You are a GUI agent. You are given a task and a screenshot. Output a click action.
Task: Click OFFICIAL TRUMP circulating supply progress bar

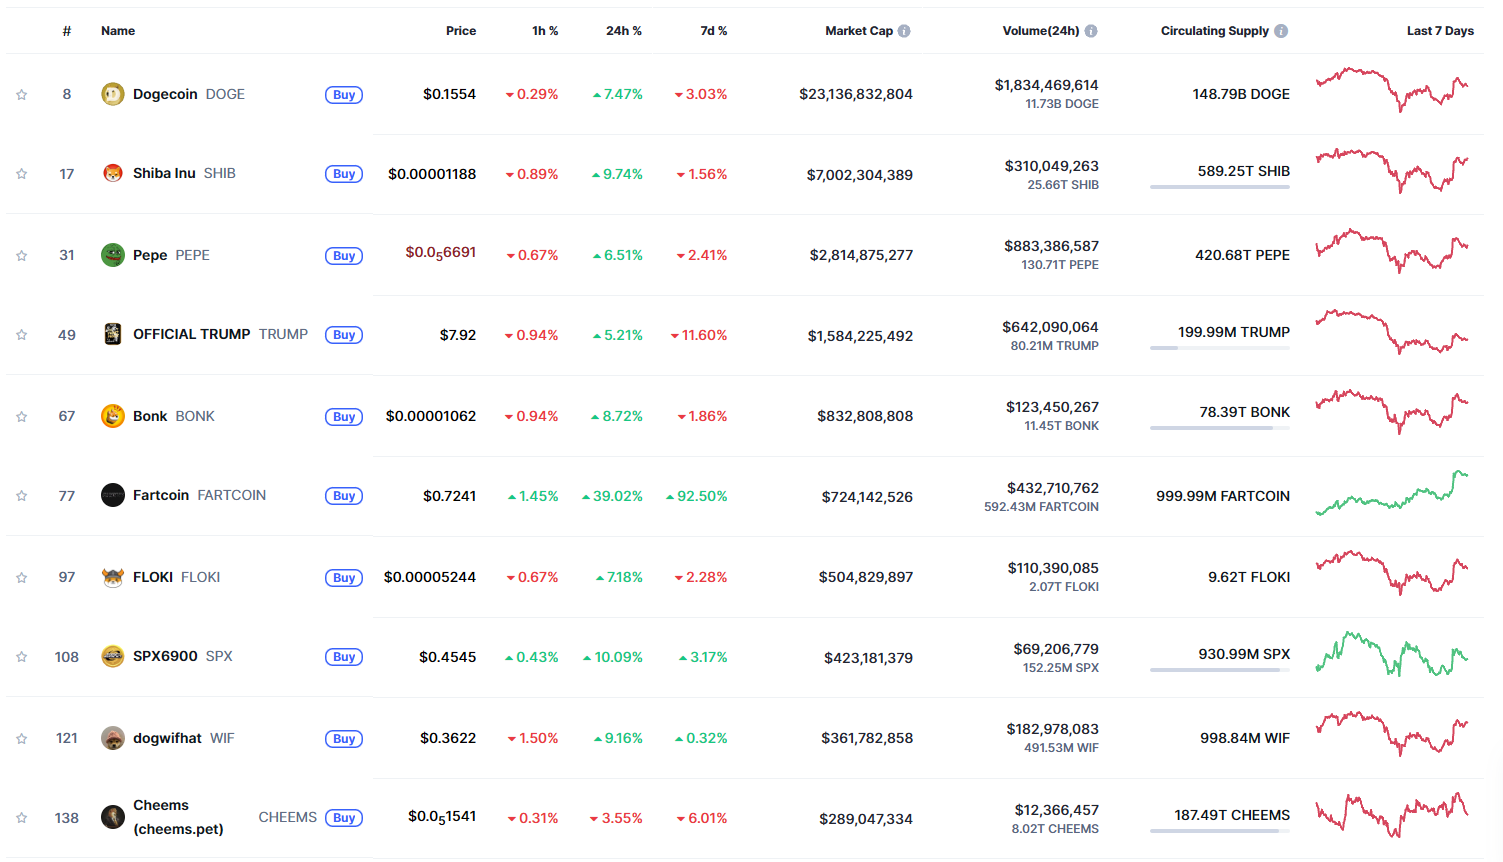point(1220,348)
